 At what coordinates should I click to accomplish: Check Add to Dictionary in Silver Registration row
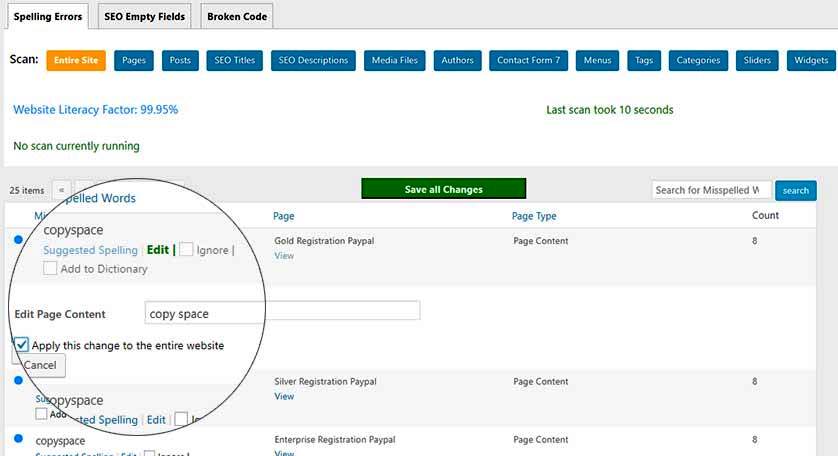(41, 413)
